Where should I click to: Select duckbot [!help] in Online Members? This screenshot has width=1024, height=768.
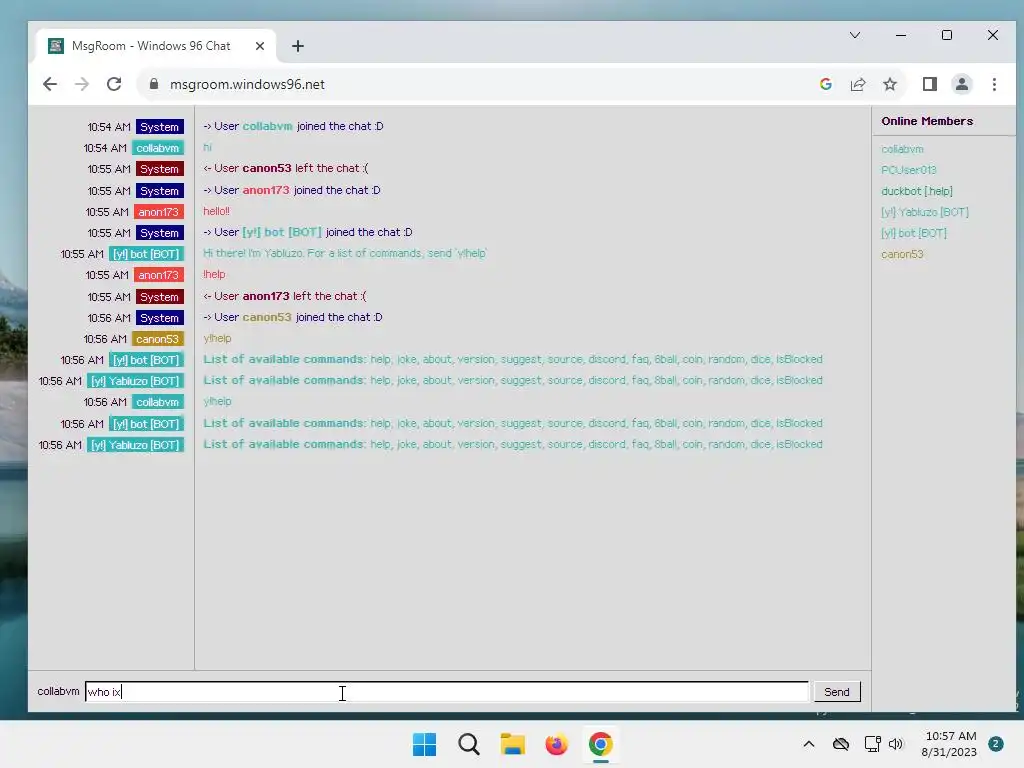917,191
